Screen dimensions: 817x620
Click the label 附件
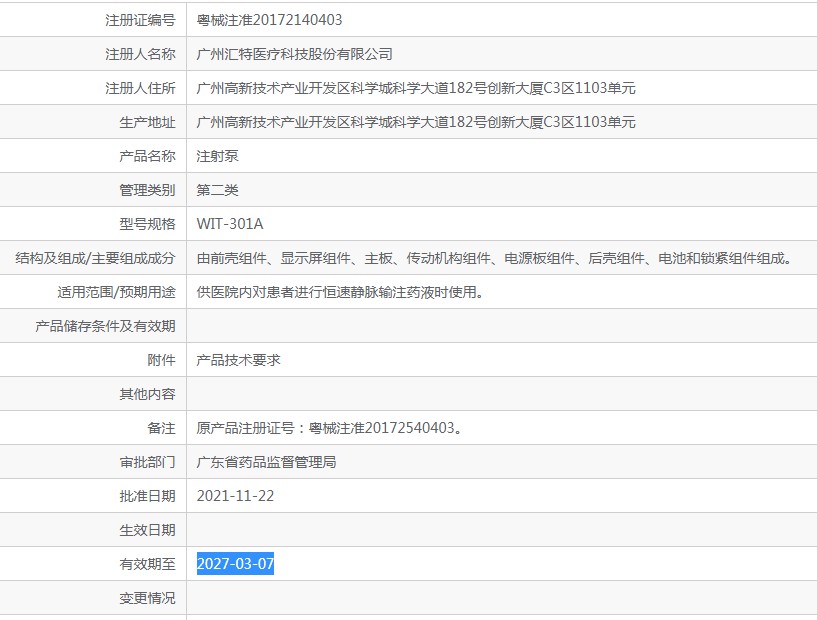[162, 360]
